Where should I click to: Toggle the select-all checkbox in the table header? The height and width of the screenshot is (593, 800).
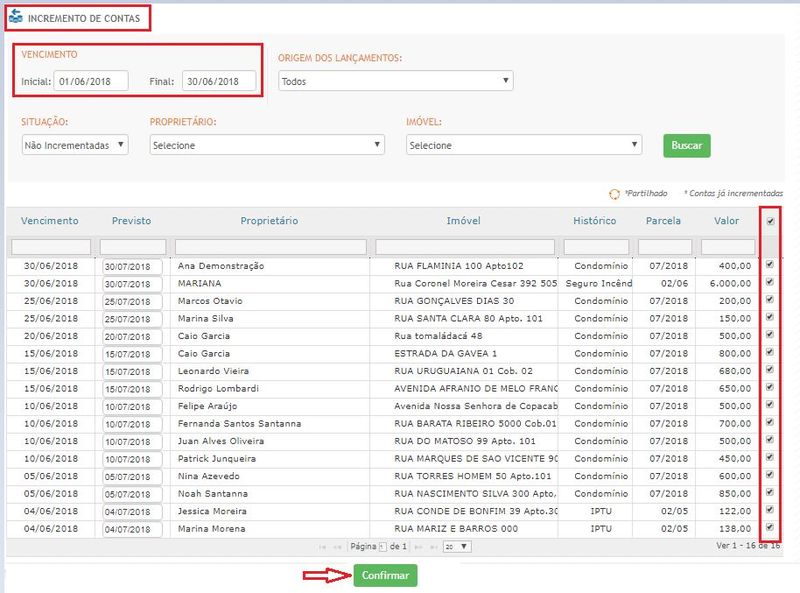tap(769, 221)
